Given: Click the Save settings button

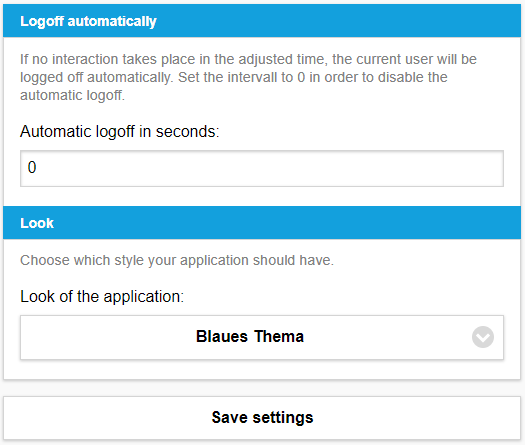Looking at the screenshot, I should tap(262, 418).
